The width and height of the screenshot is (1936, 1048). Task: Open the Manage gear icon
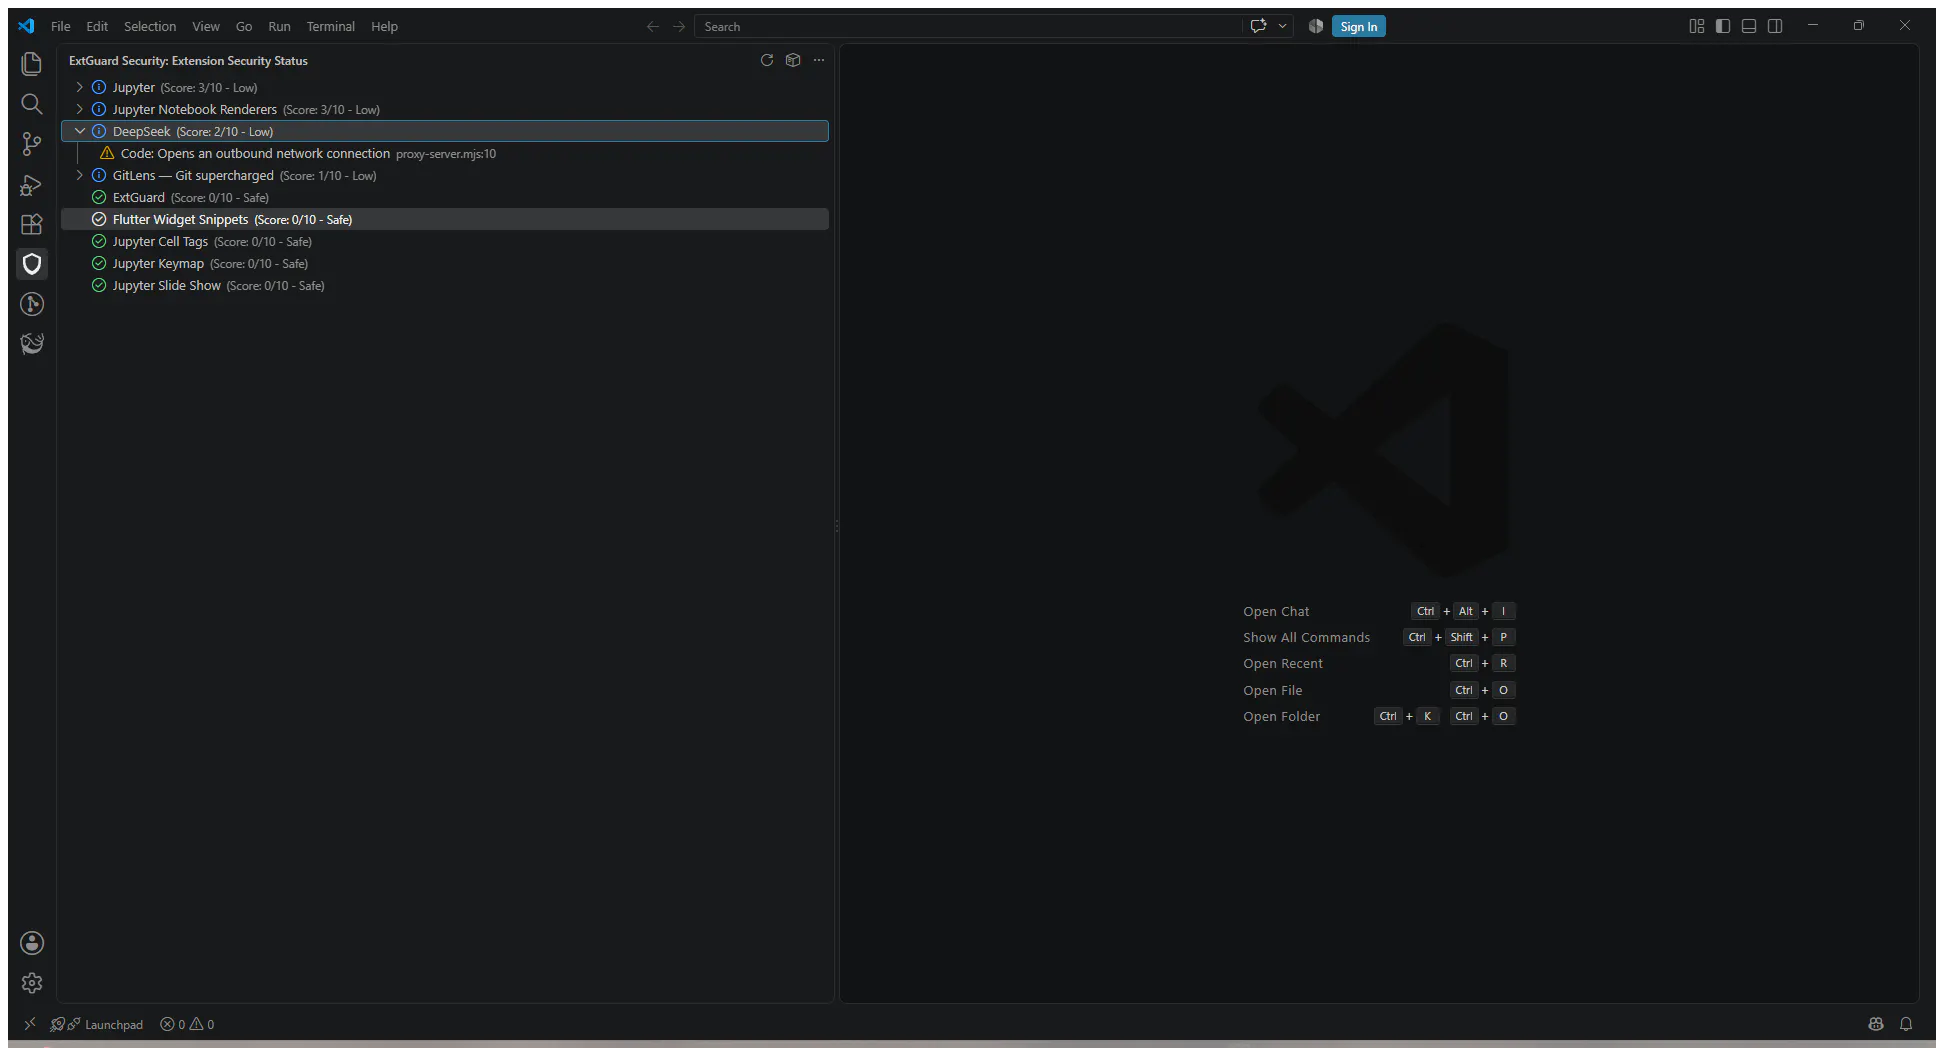point(32,983)
